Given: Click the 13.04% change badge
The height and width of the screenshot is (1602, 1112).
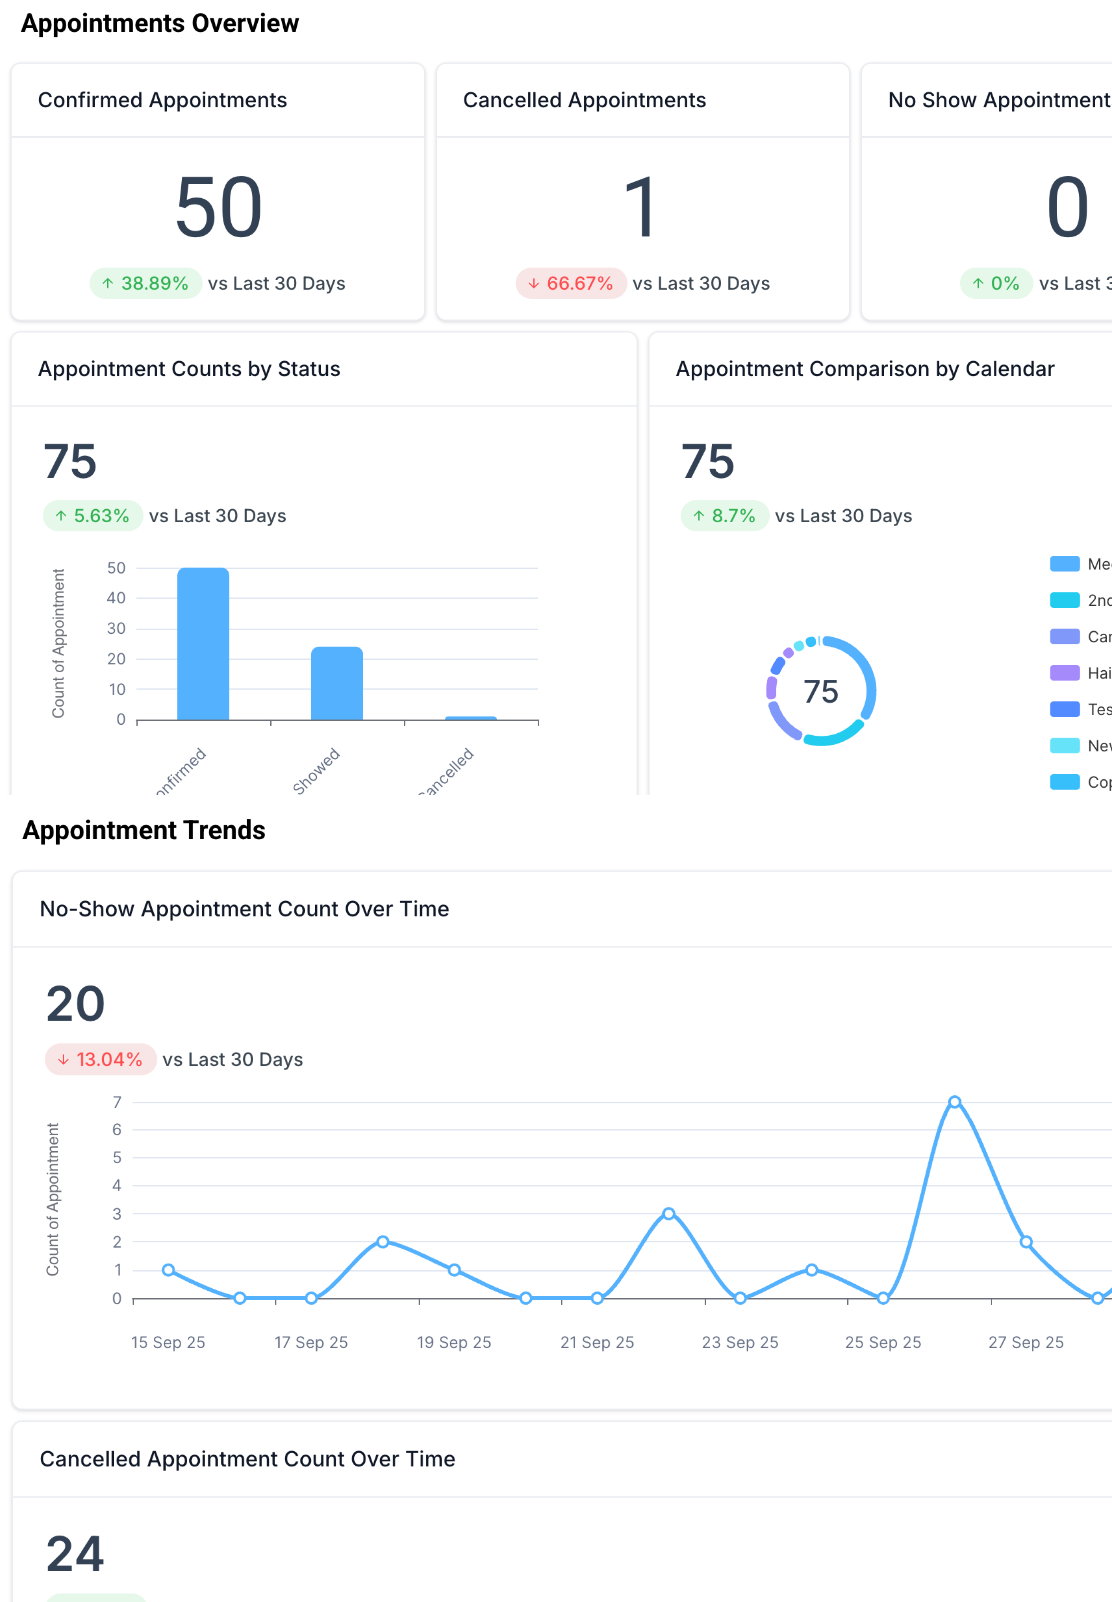Looking at the screenshot, I should [x=101, y=1060].
